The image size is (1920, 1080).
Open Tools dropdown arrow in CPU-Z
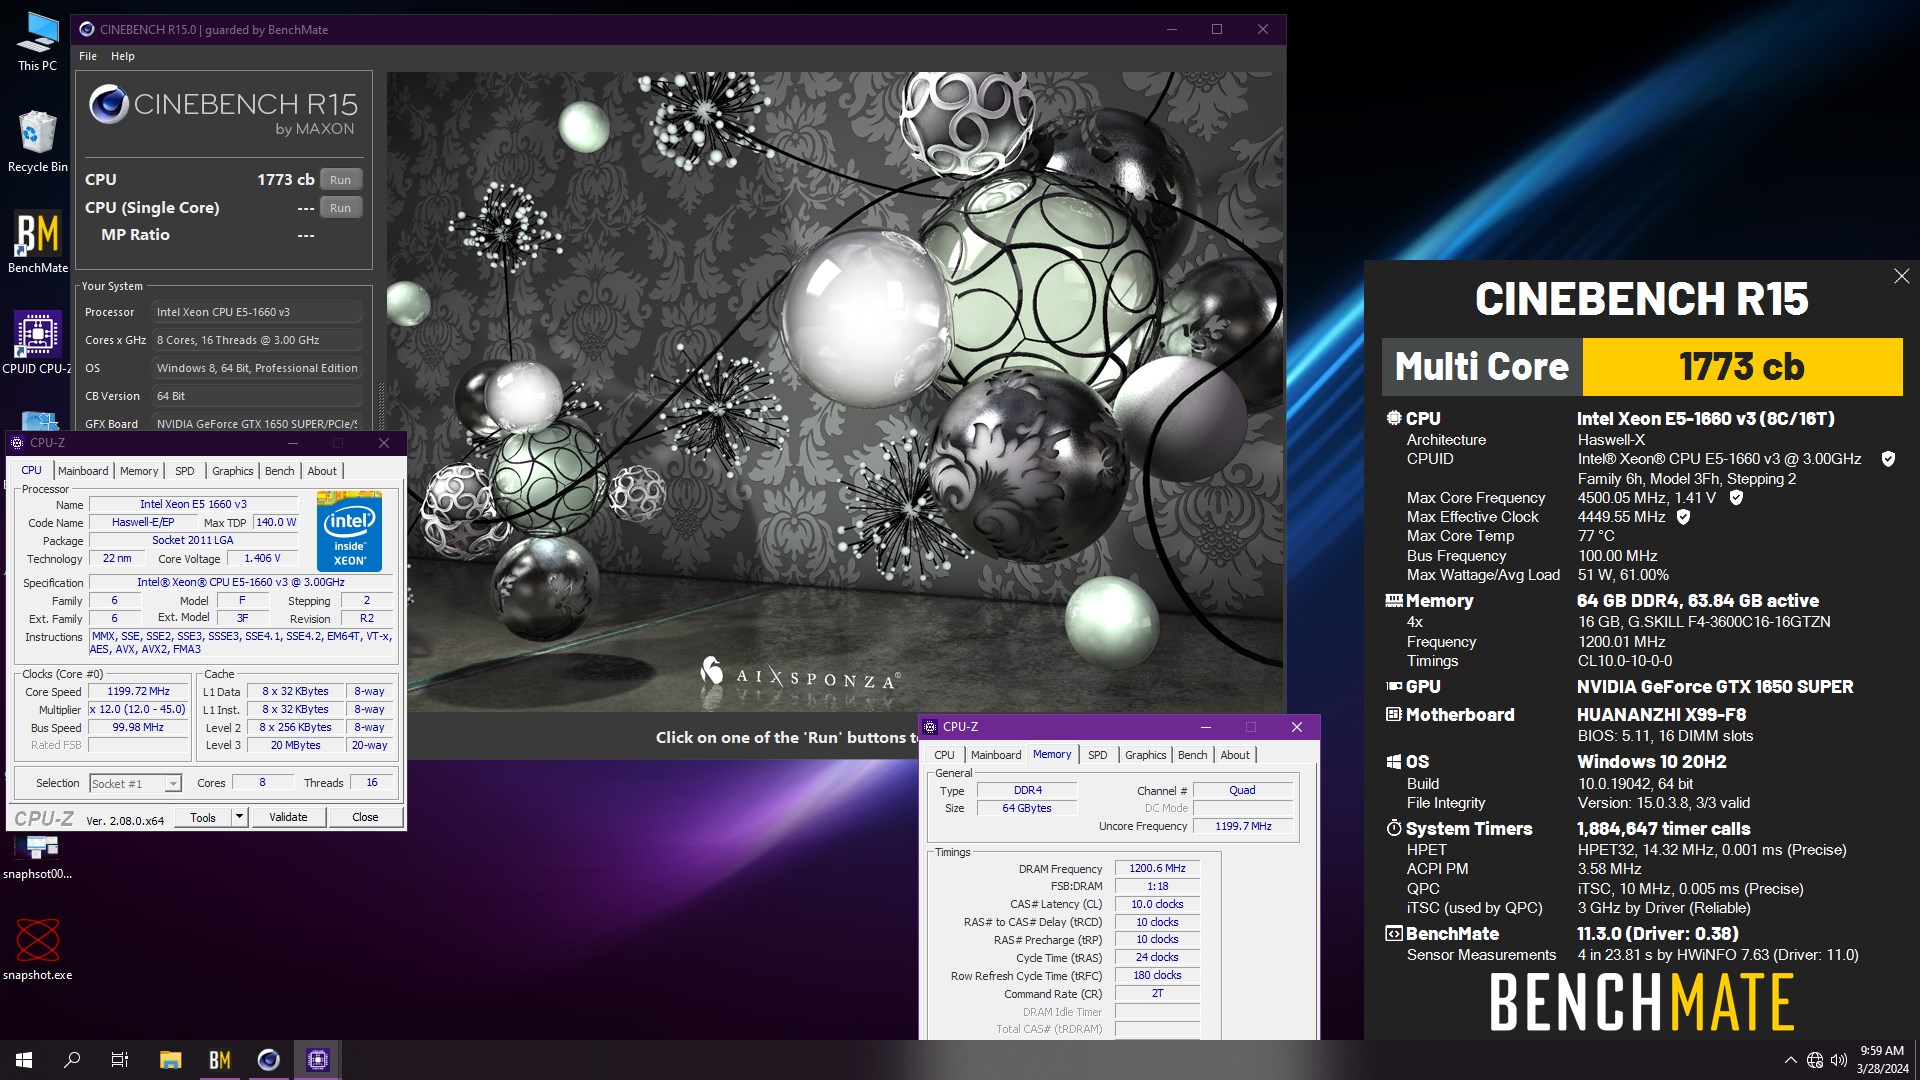click(x=239, y=817)
